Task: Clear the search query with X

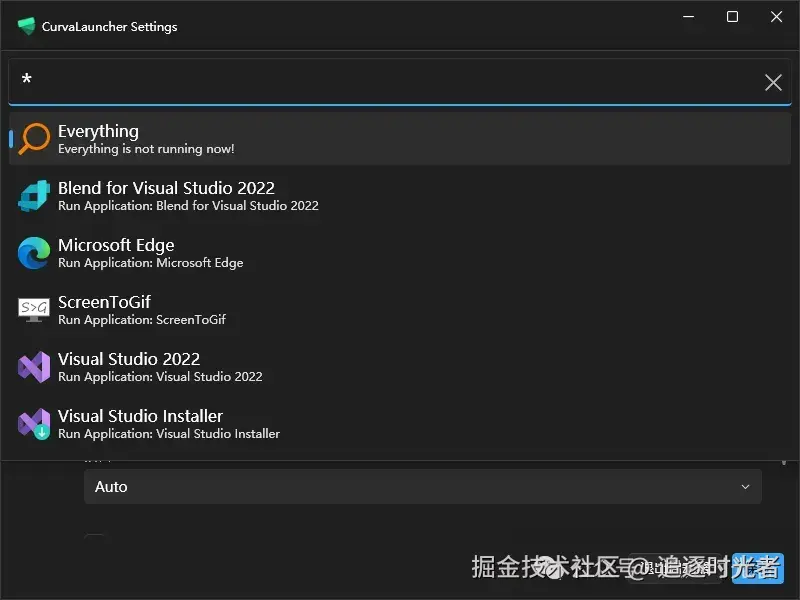Action: [773, 82]
